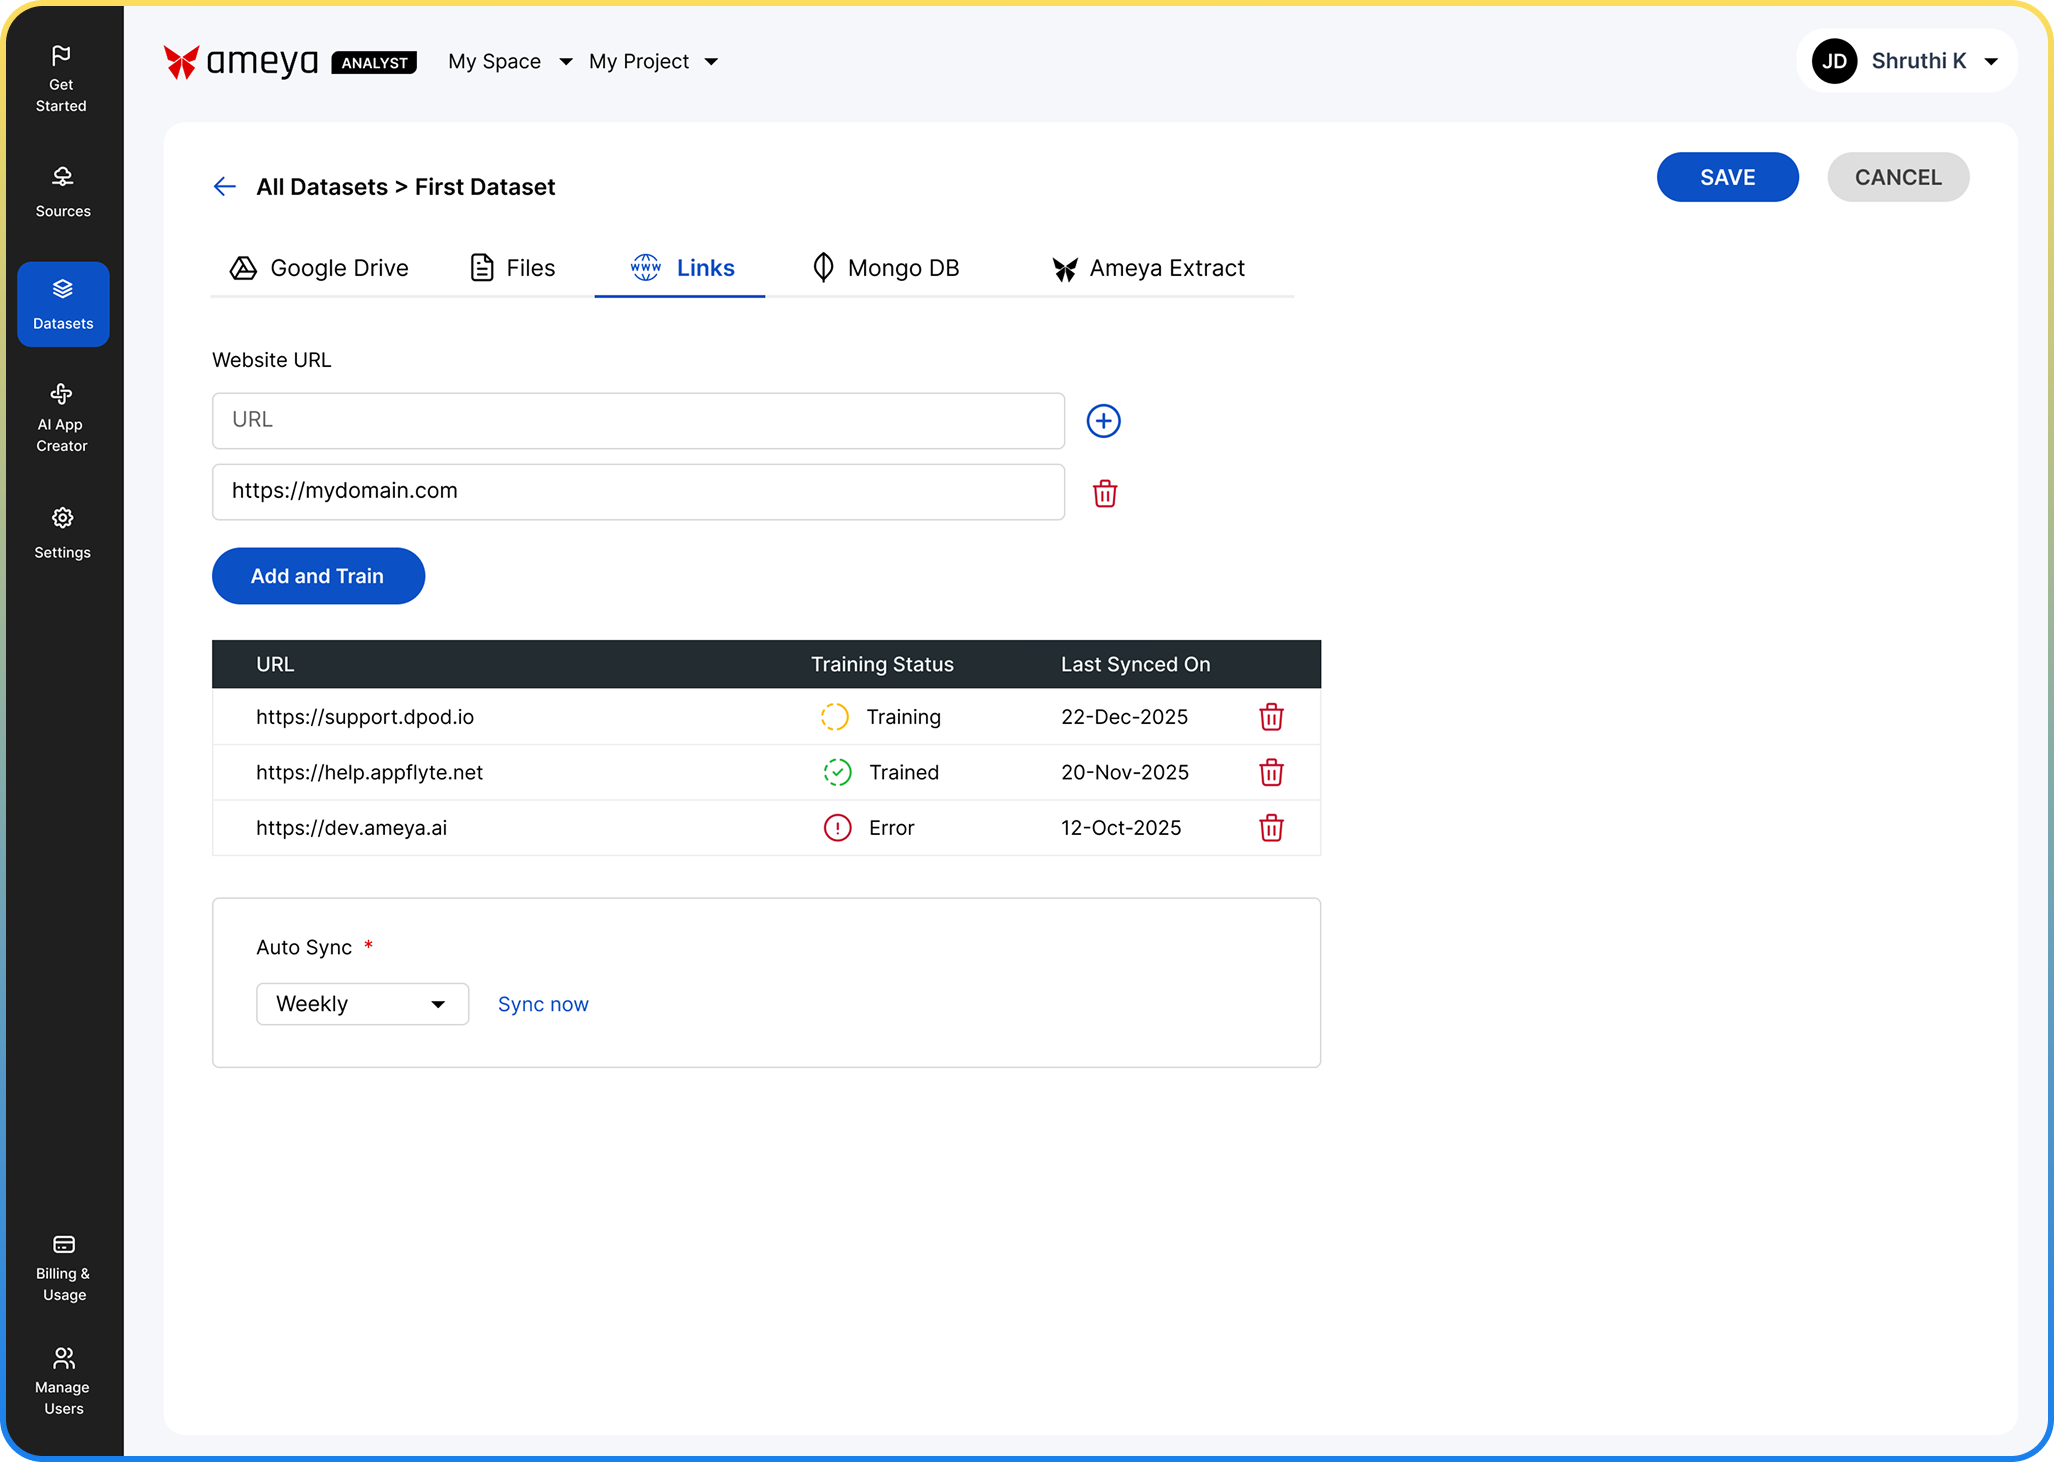This screenshot has height=1462, width=2054.
Task: Delete the support.dpod.io row
Action: point(1270,717)
